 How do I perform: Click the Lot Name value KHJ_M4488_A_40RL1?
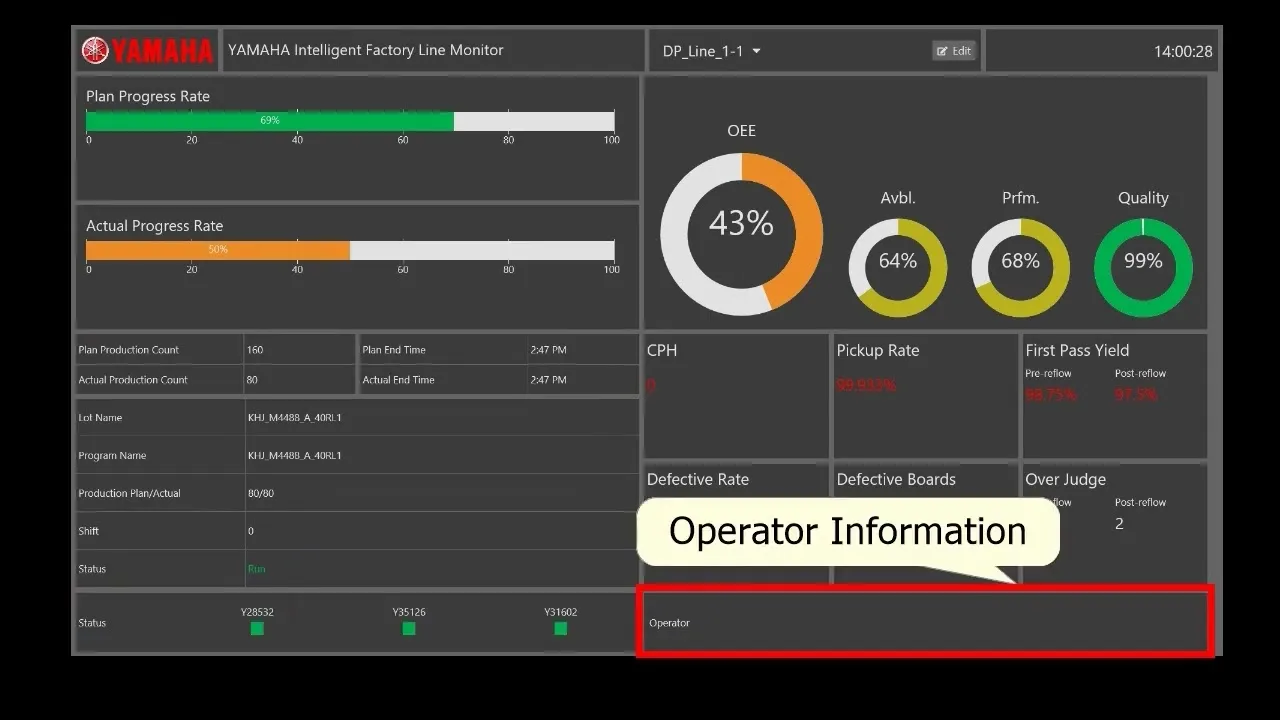294,418
